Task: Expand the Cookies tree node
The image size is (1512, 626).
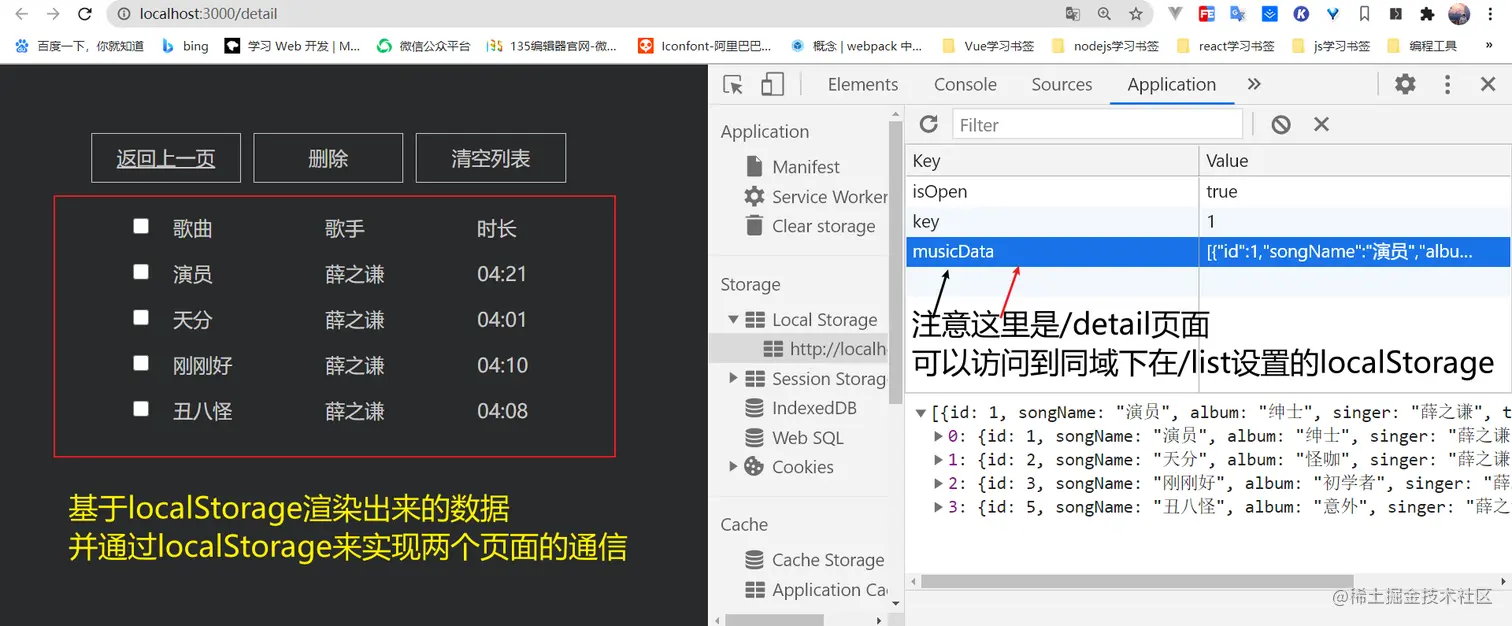Action: click(x=733, y=466)
